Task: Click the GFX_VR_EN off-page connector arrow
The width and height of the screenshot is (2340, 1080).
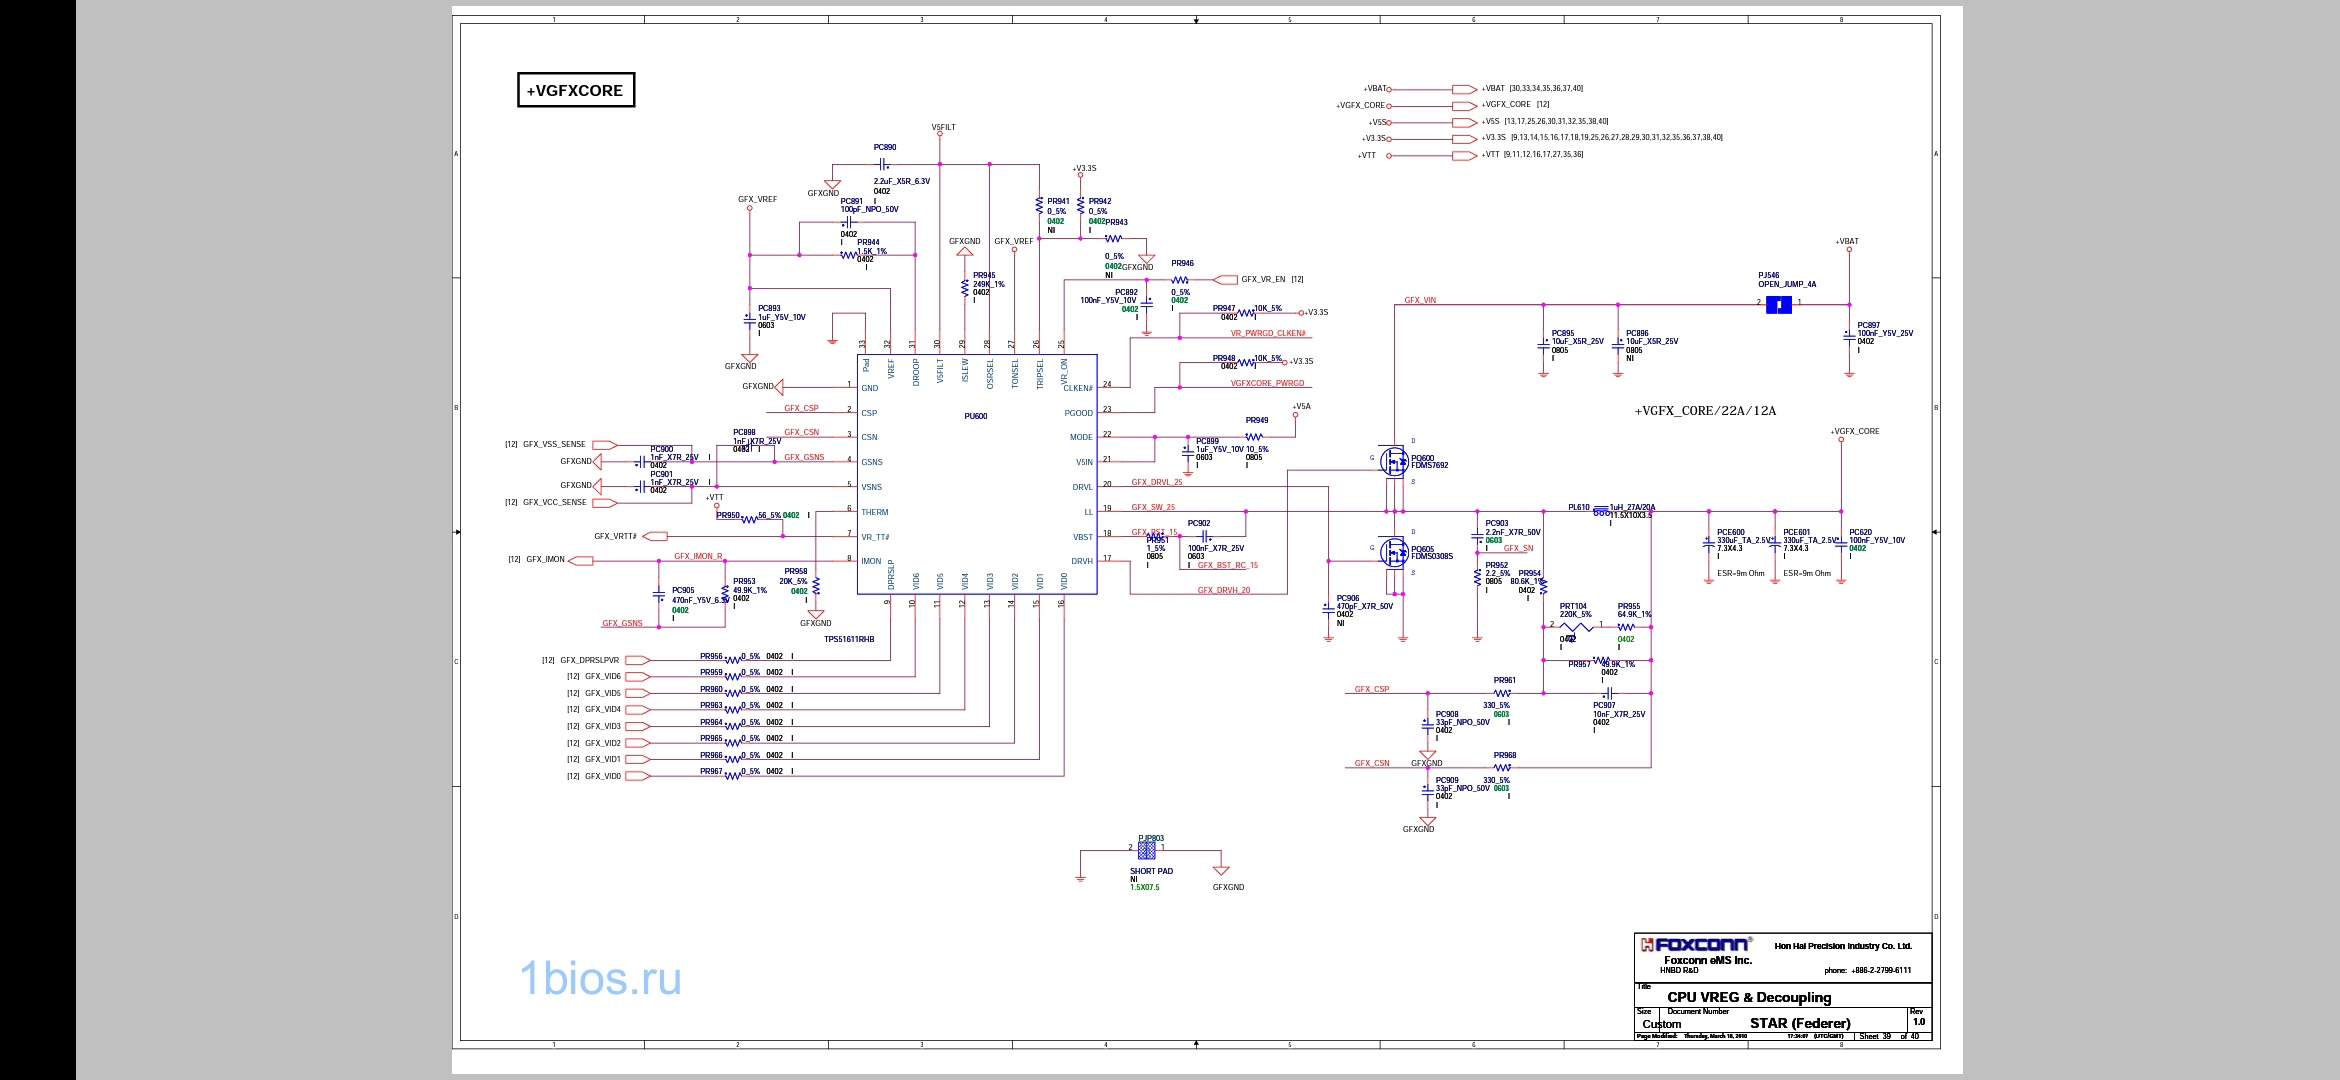Action: point(1225,280)
